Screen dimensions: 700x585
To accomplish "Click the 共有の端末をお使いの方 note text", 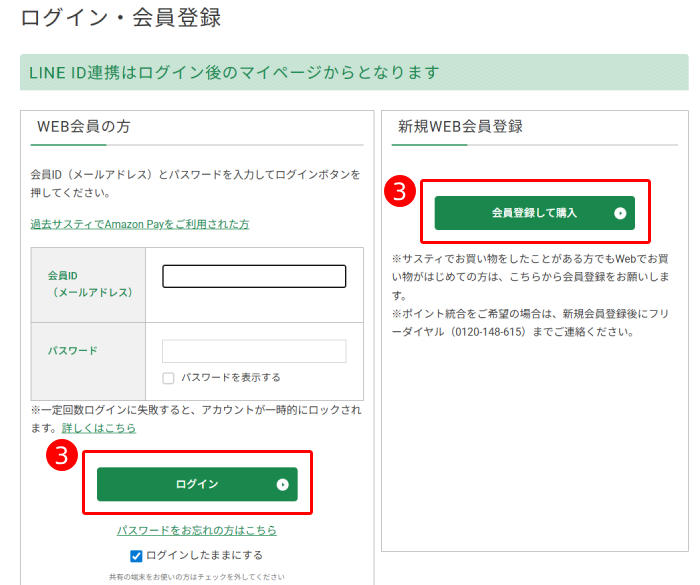I will [197, 577].
